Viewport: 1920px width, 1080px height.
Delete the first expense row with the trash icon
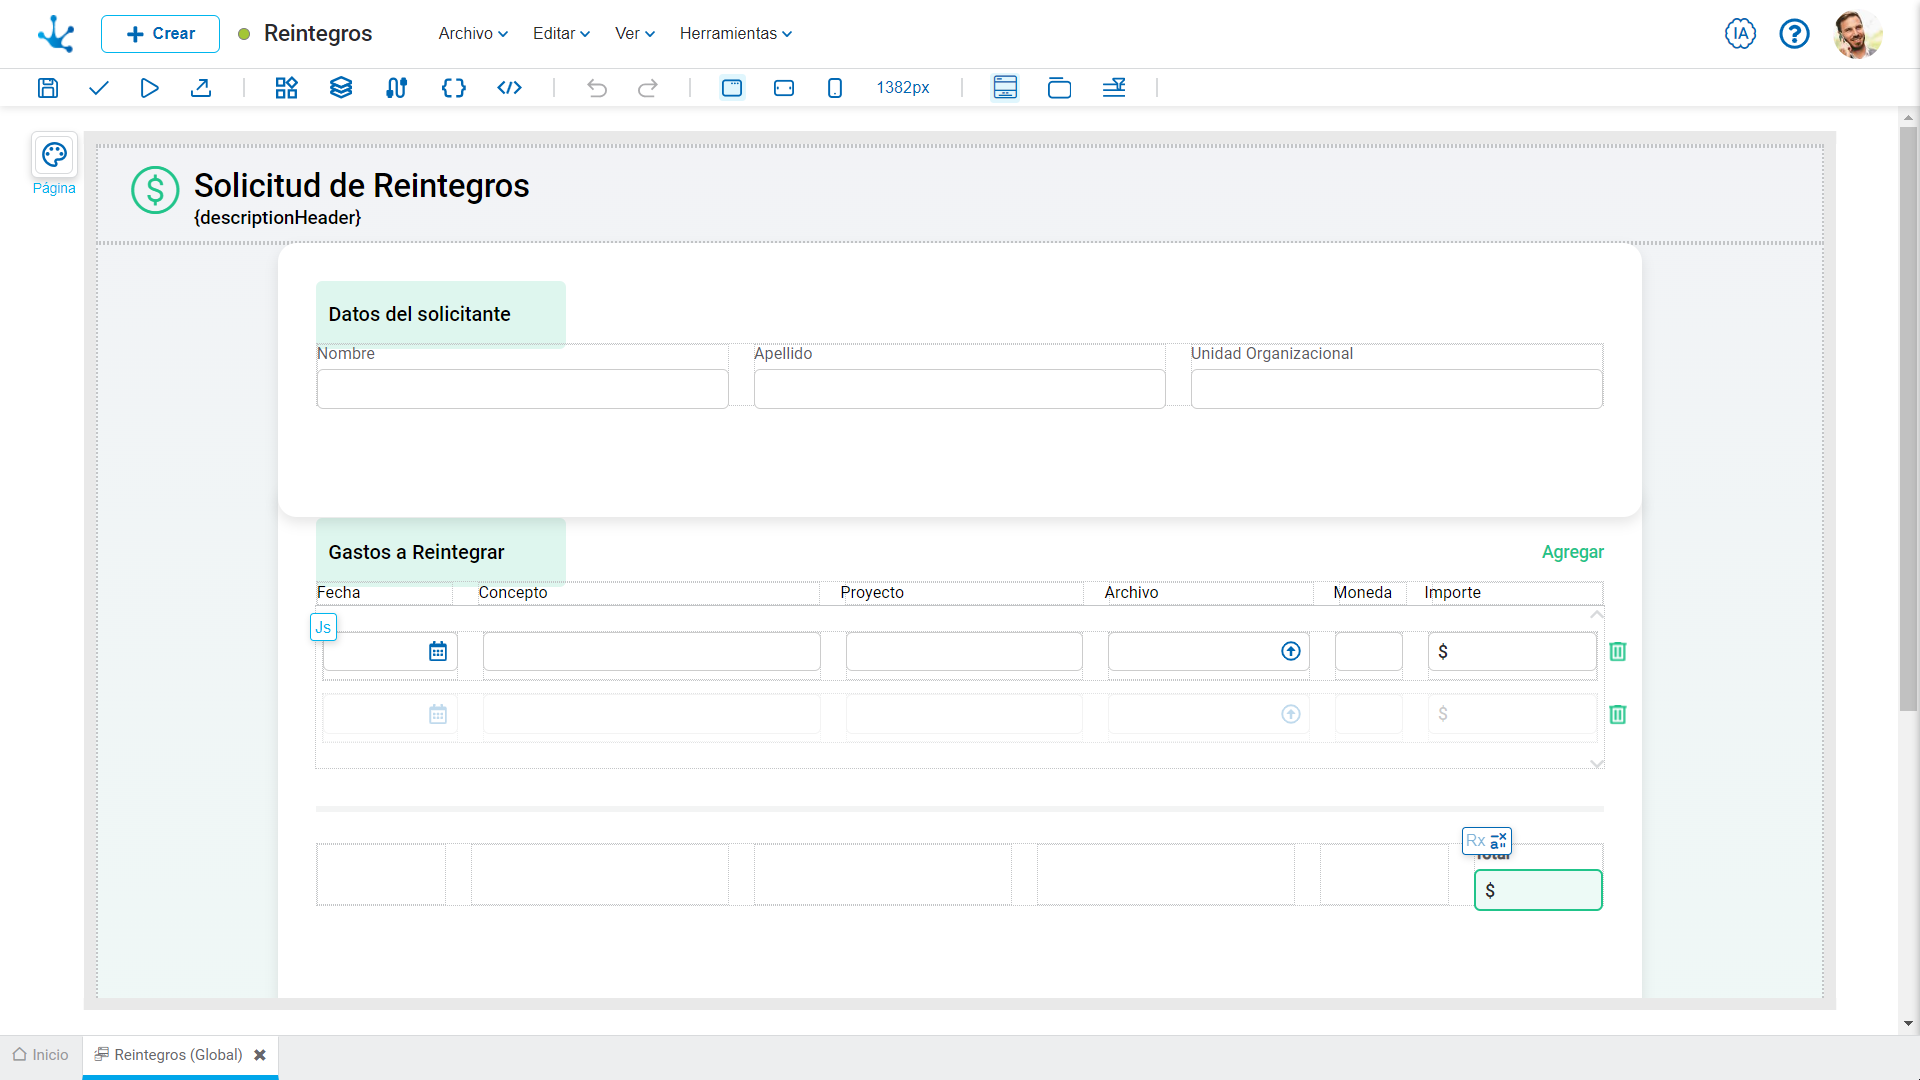click(x=1617, y=652)
